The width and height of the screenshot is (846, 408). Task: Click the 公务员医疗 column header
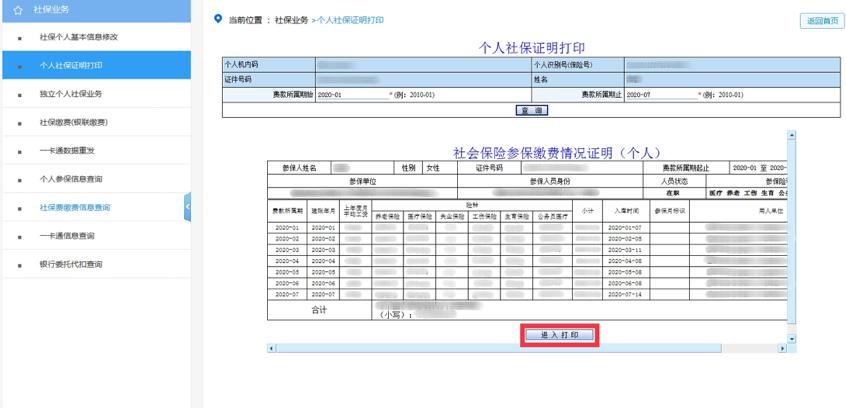552,216
